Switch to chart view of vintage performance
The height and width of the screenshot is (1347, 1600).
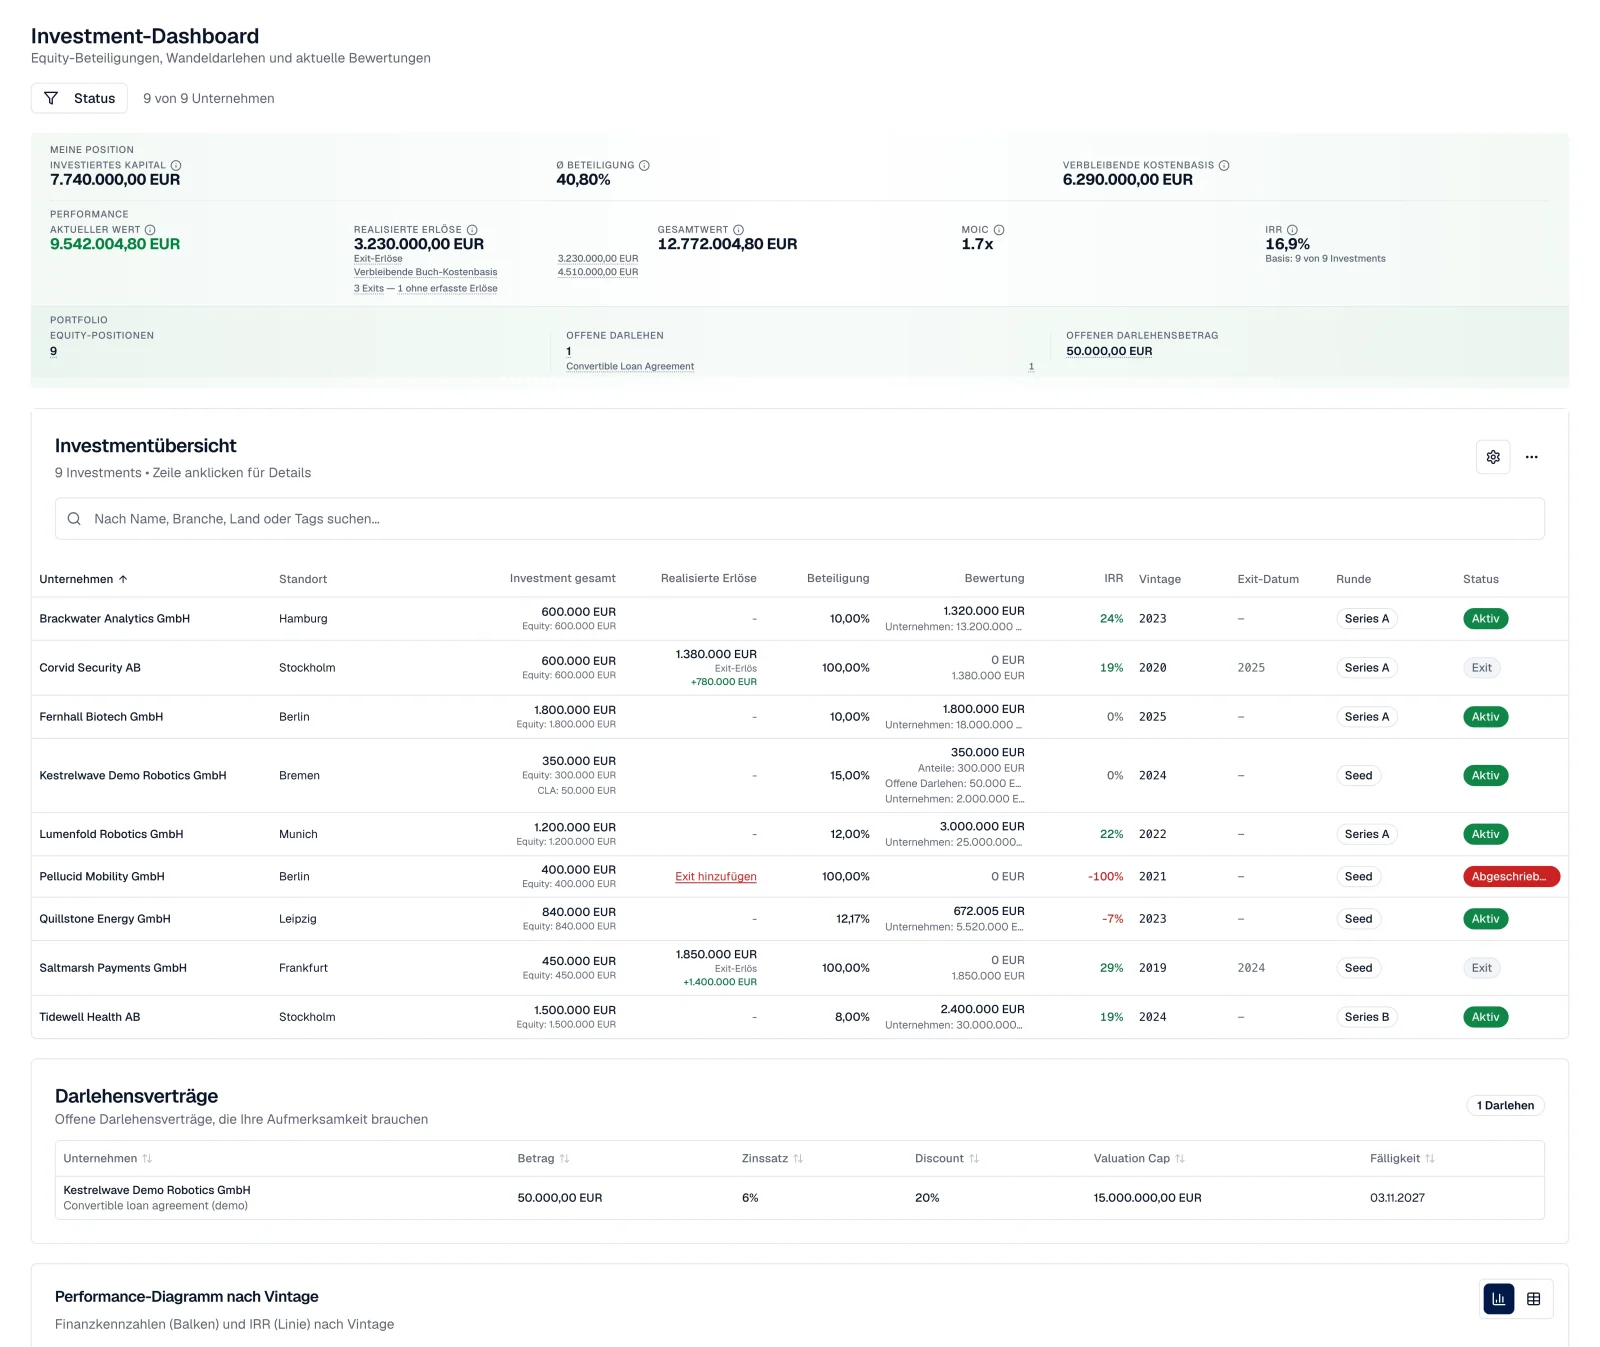(x=1499, y=1299)
